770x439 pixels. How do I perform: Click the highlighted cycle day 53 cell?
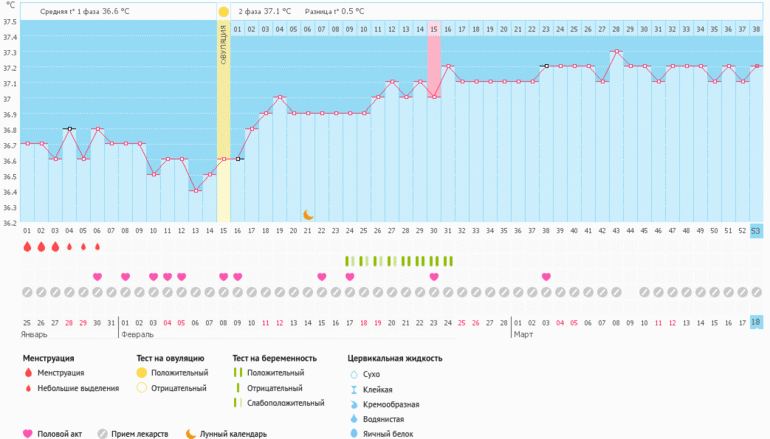point(756,231)
